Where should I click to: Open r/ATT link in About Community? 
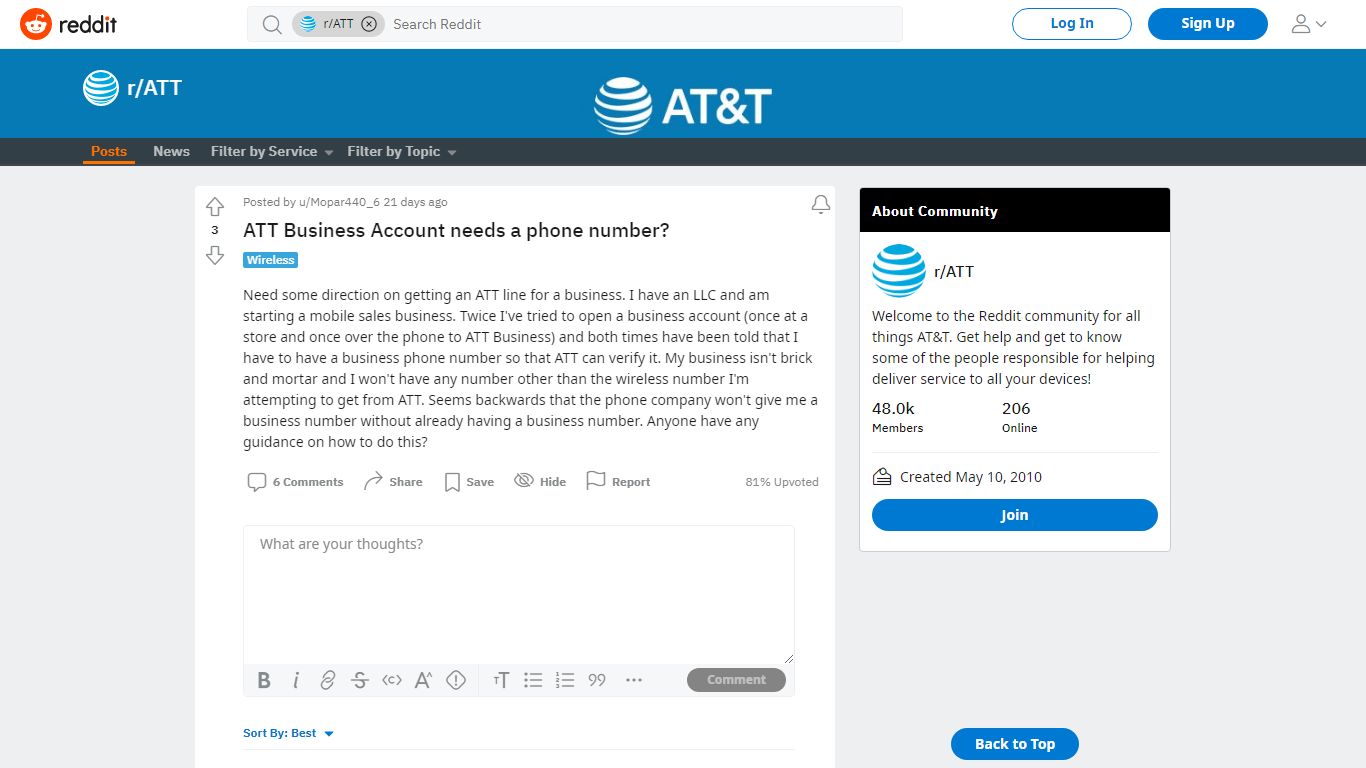tap(954, 272)
